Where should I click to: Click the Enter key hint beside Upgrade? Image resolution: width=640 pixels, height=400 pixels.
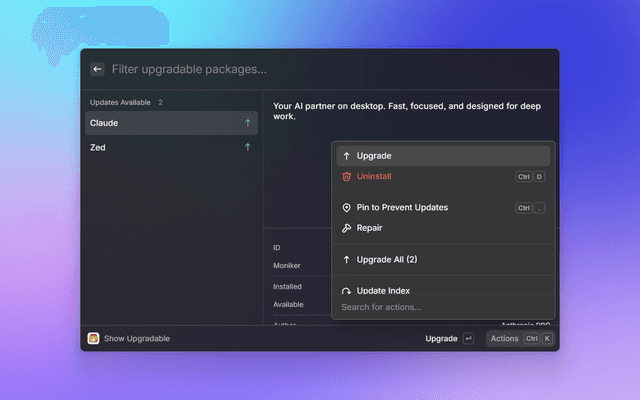click(469, 338)
